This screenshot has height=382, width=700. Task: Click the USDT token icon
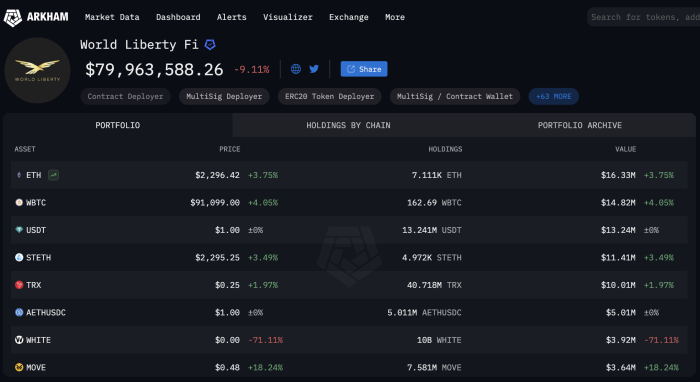coord(19,230)
